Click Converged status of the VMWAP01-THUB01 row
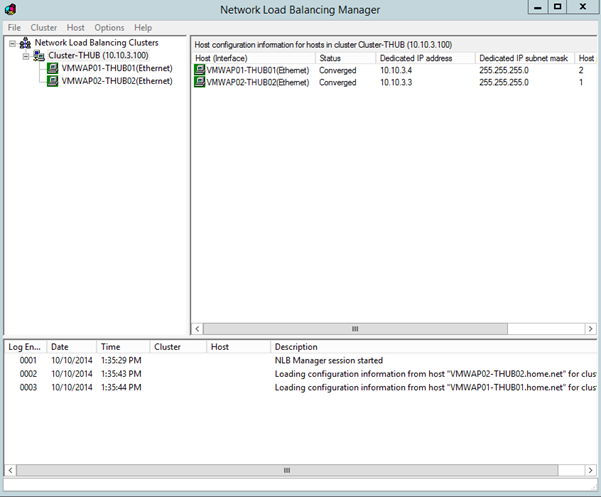601x497 pixels. click(338, 70)
